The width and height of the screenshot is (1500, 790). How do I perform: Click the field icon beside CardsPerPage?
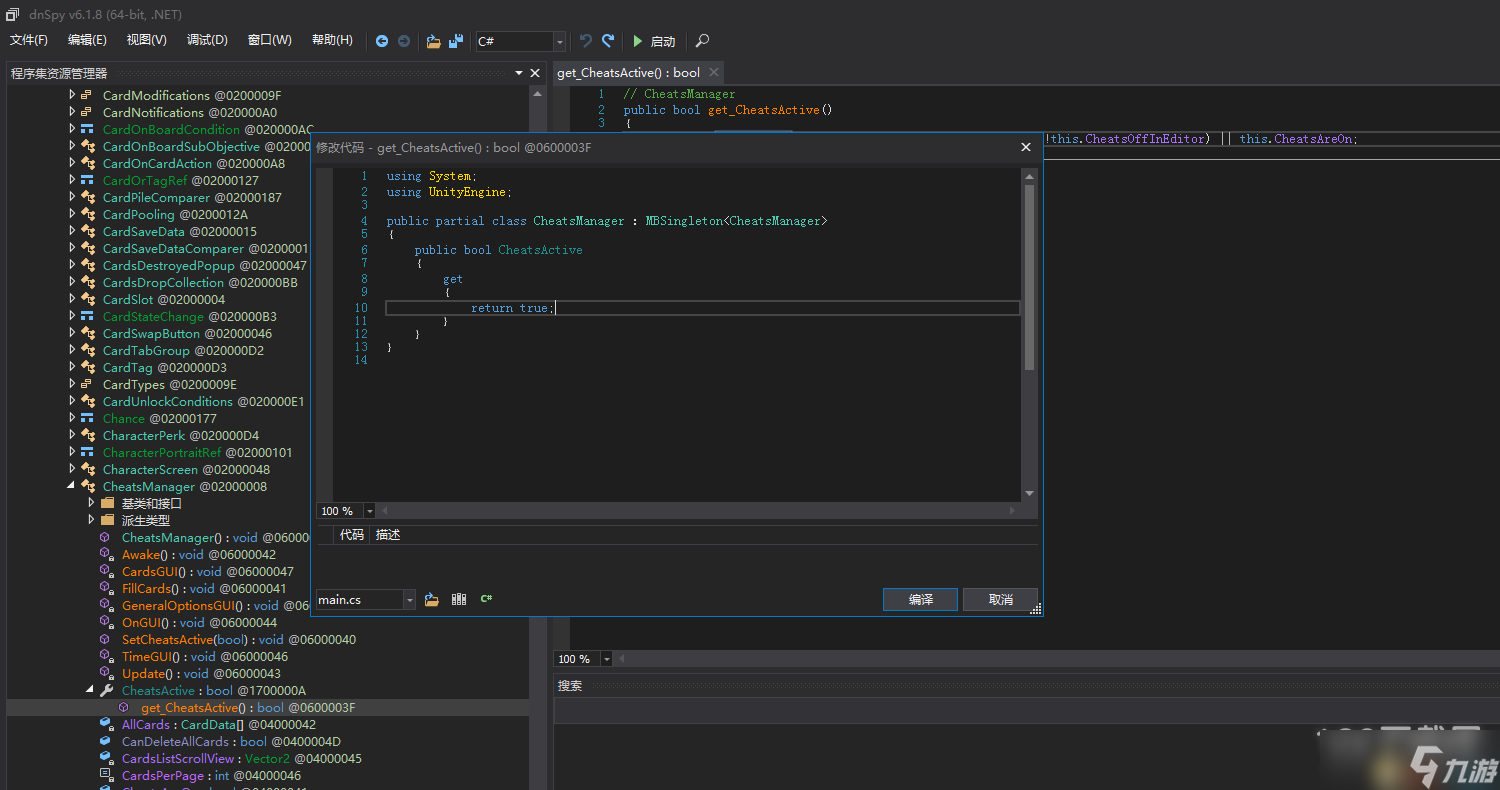(x=106, y=775)
